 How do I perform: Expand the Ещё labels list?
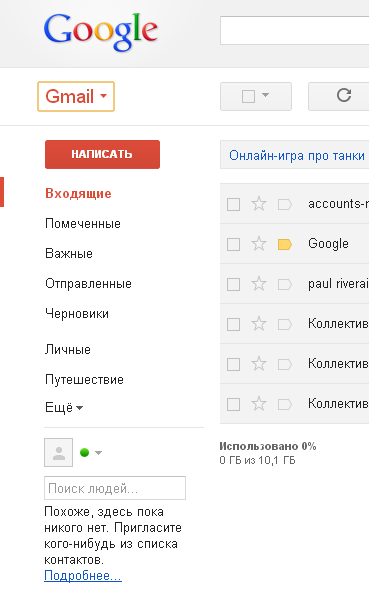point(64,407)
